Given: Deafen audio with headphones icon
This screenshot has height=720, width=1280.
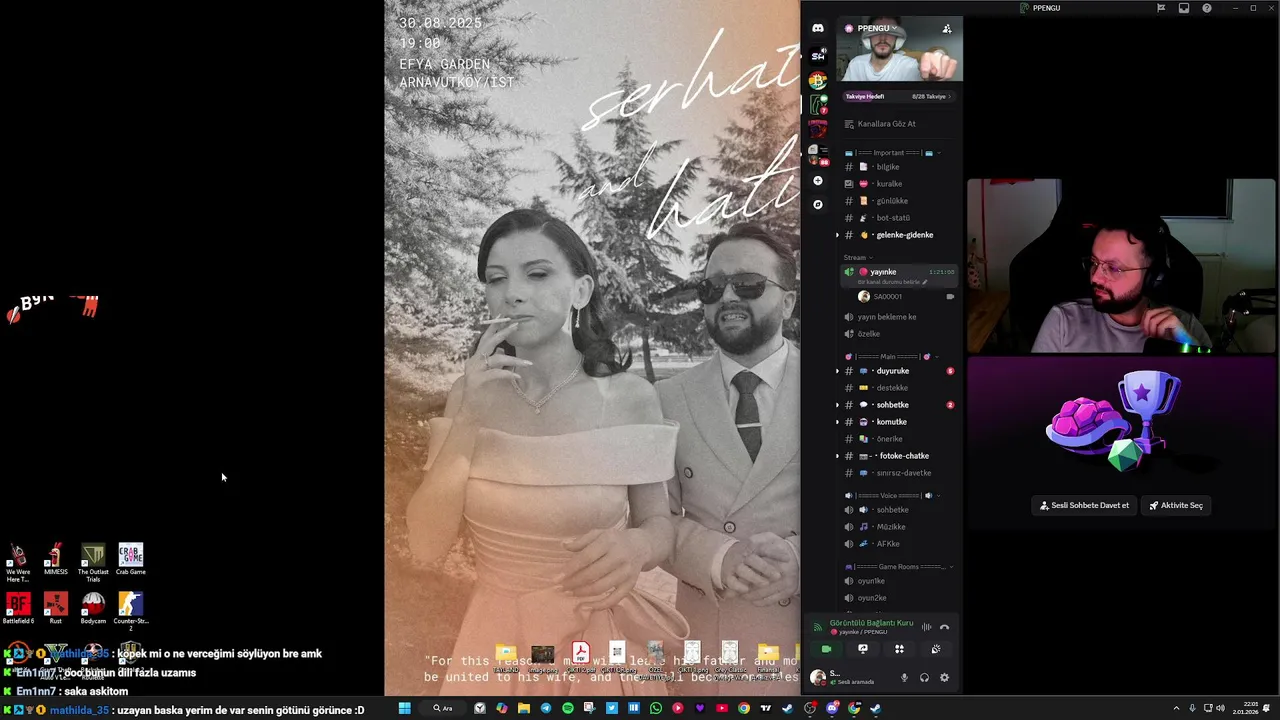Looking at the screenshot, I should 924,677.
